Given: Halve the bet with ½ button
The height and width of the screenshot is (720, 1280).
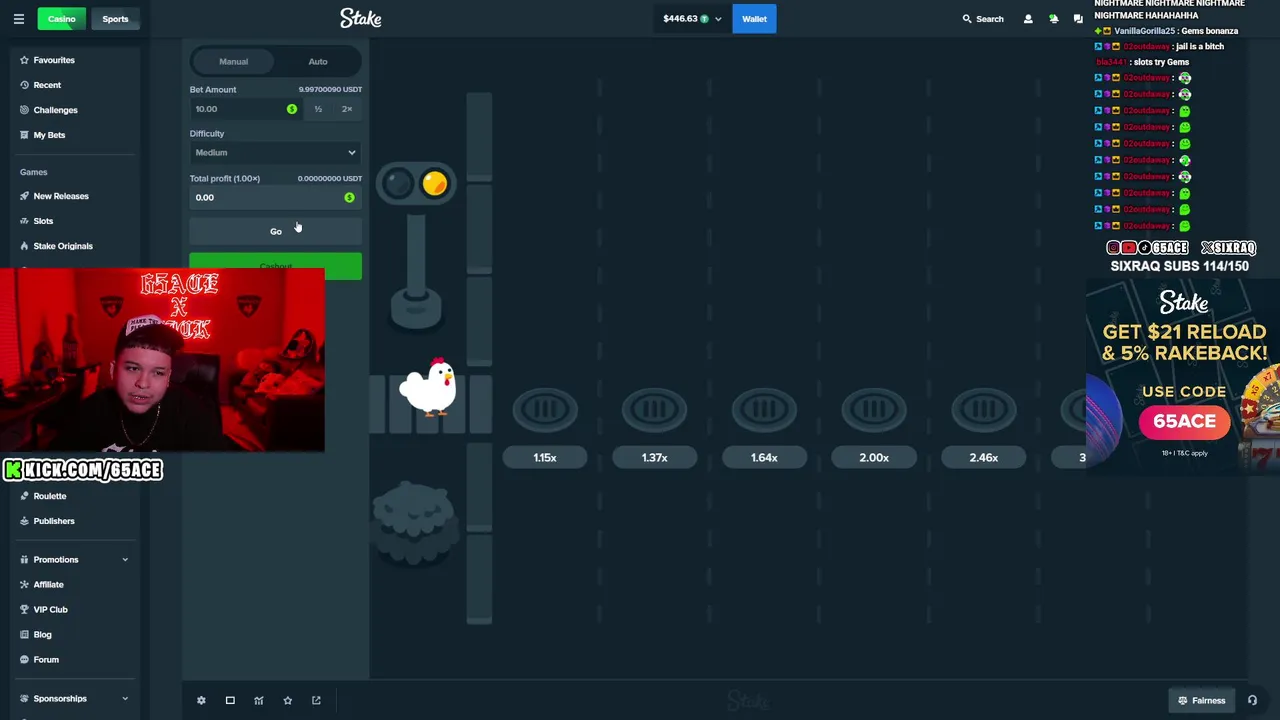Looking at the screenshot, I should [318, 109].
